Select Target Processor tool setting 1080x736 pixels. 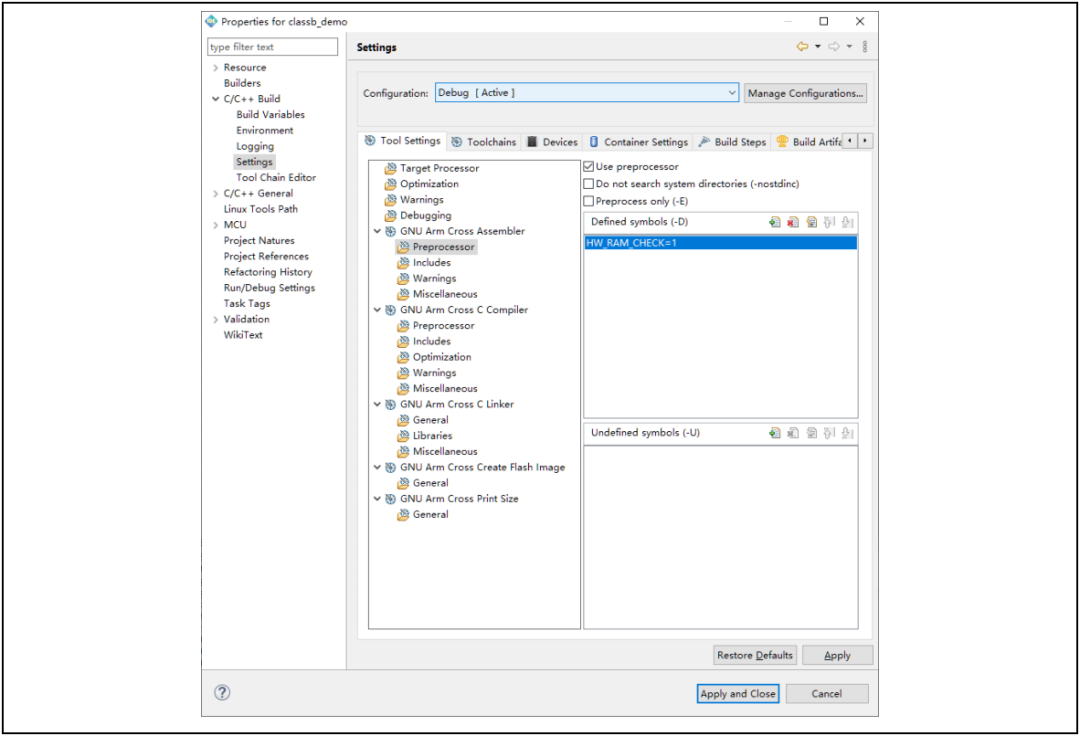click(x=439, y=168)
